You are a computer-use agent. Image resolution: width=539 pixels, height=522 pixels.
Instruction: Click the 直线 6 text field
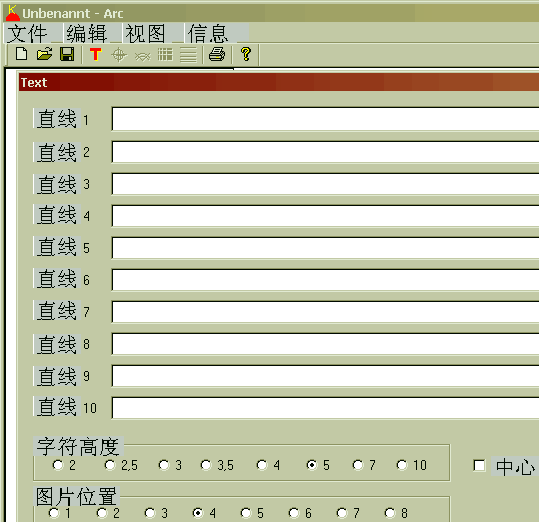pyautogui.click(x=325, y=280)
